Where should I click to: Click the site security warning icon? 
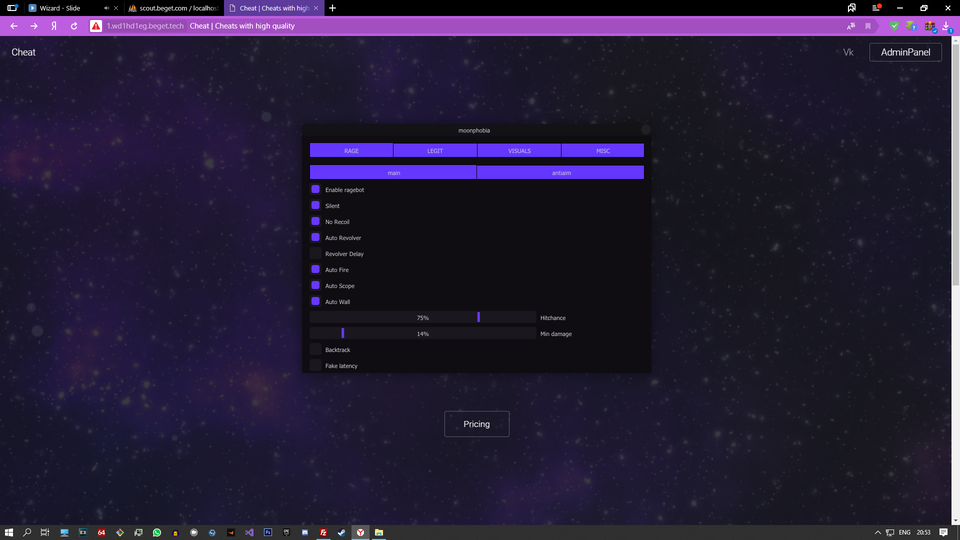[95, 26]
